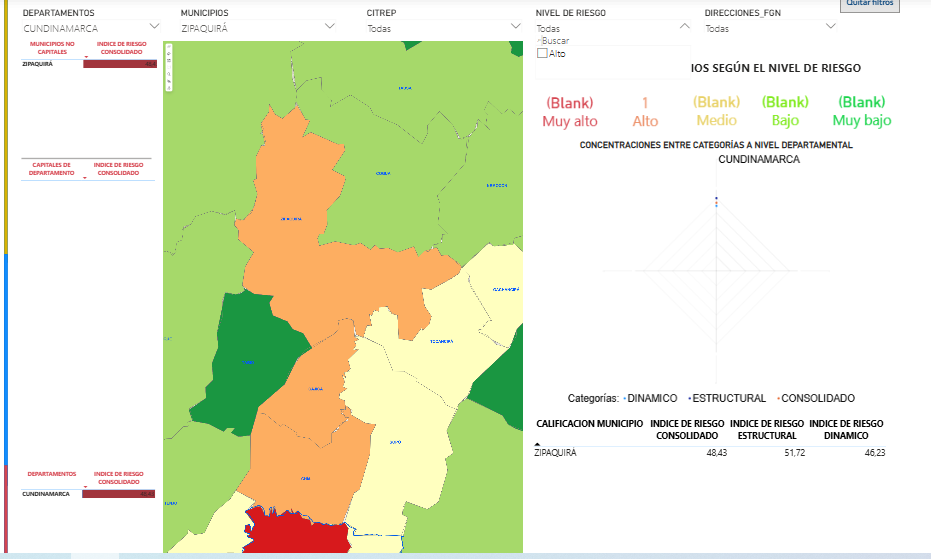Click the Quitar filtros button
The height and width of the screenshot is (559, 931).
pos(871,4)
